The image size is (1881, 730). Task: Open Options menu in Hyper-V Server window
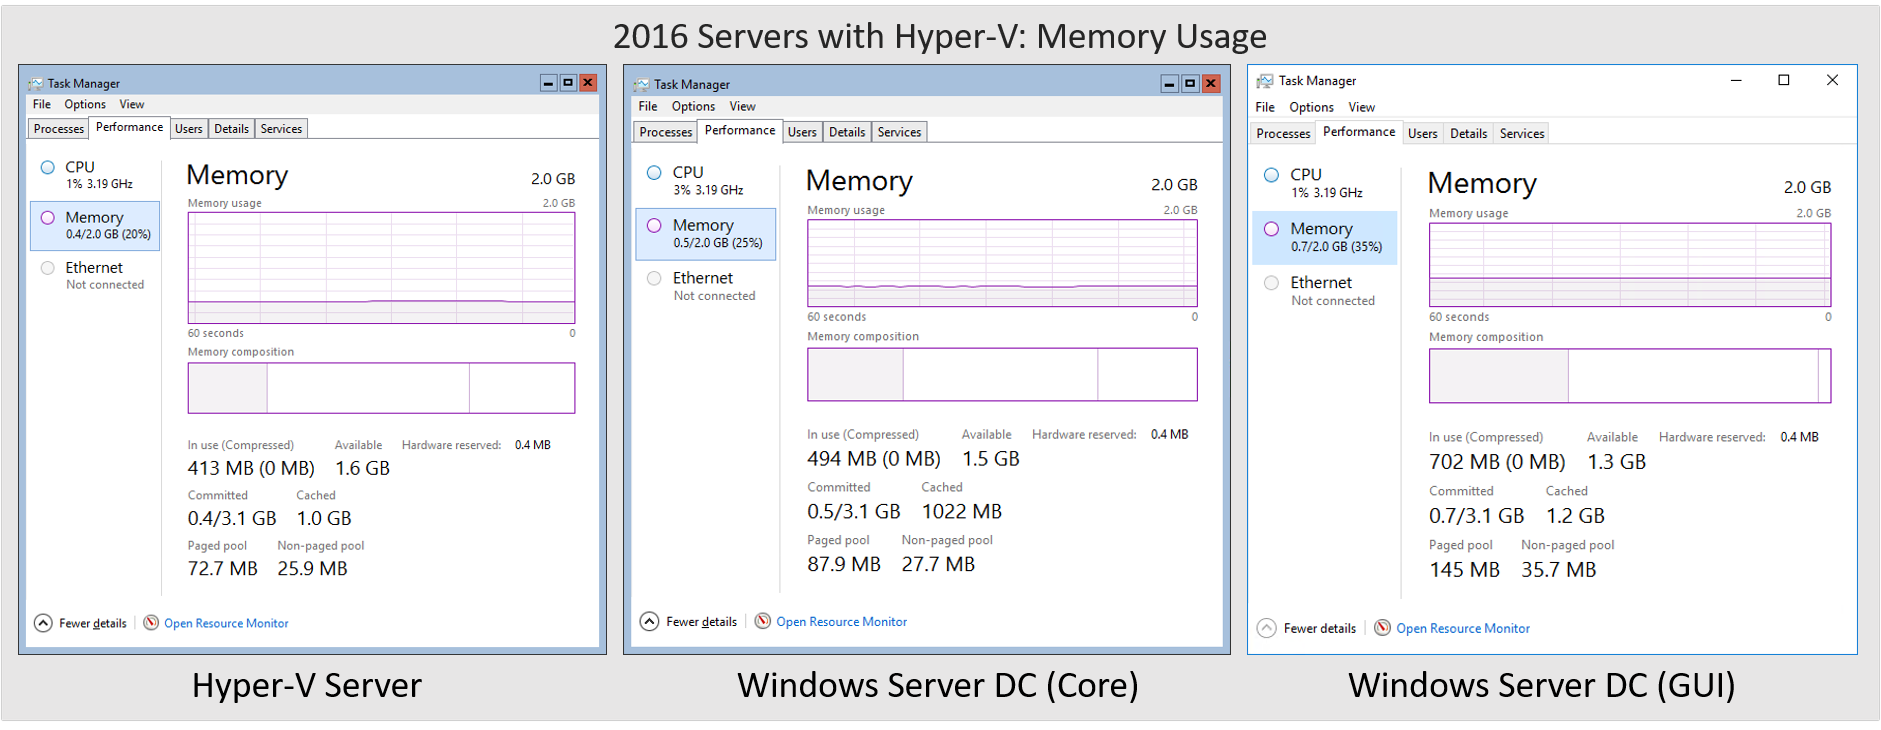tap(85, 104)
